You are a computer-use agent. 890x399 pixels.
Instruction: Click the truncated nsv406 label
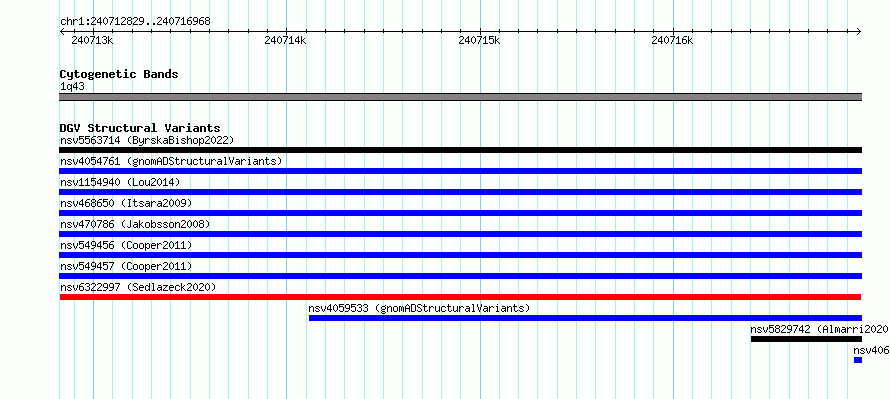(871, 350)
